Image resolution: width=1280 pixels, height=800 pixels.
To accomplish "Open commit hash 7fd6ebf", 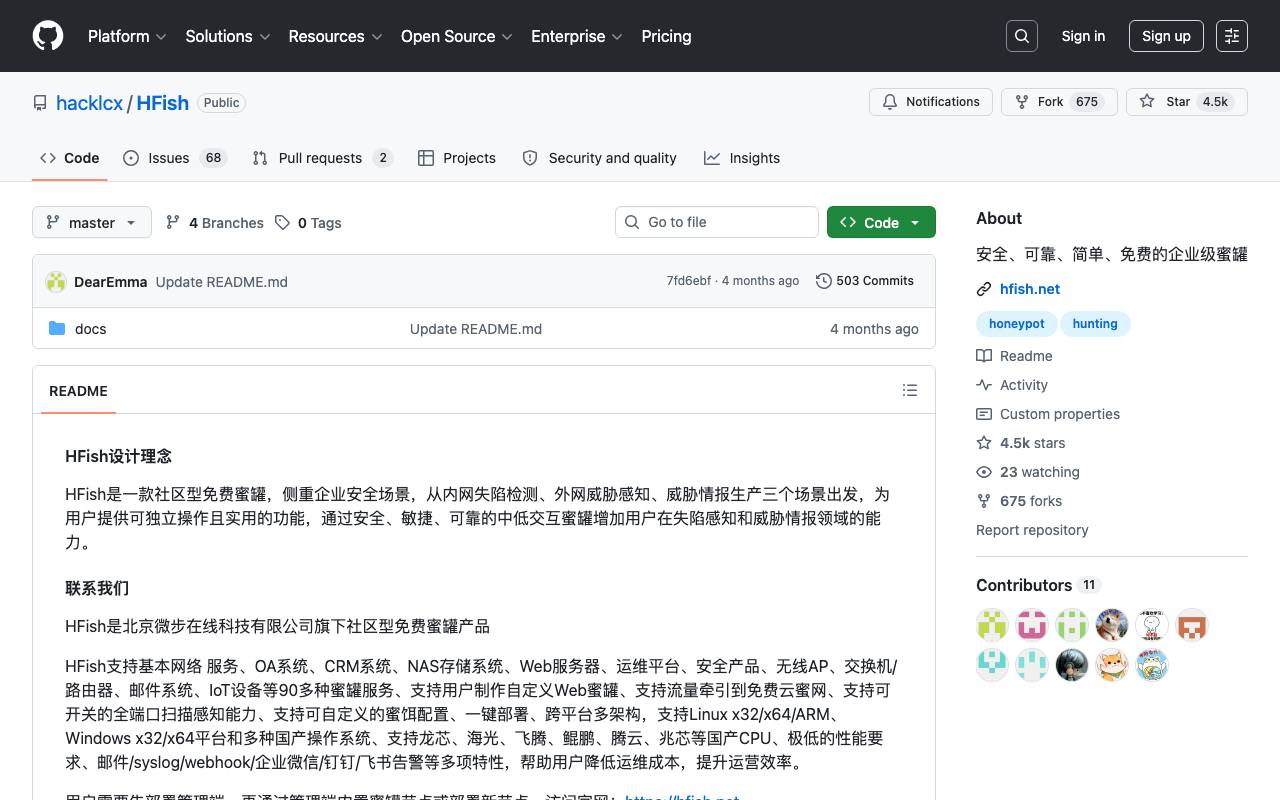I will click(689, 281).
